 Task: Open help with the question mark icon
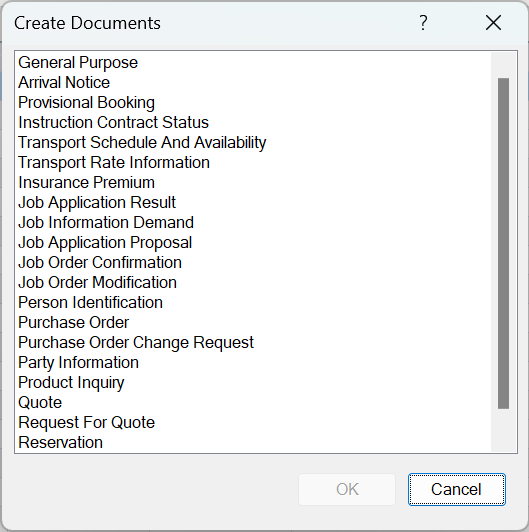[423, 23]
